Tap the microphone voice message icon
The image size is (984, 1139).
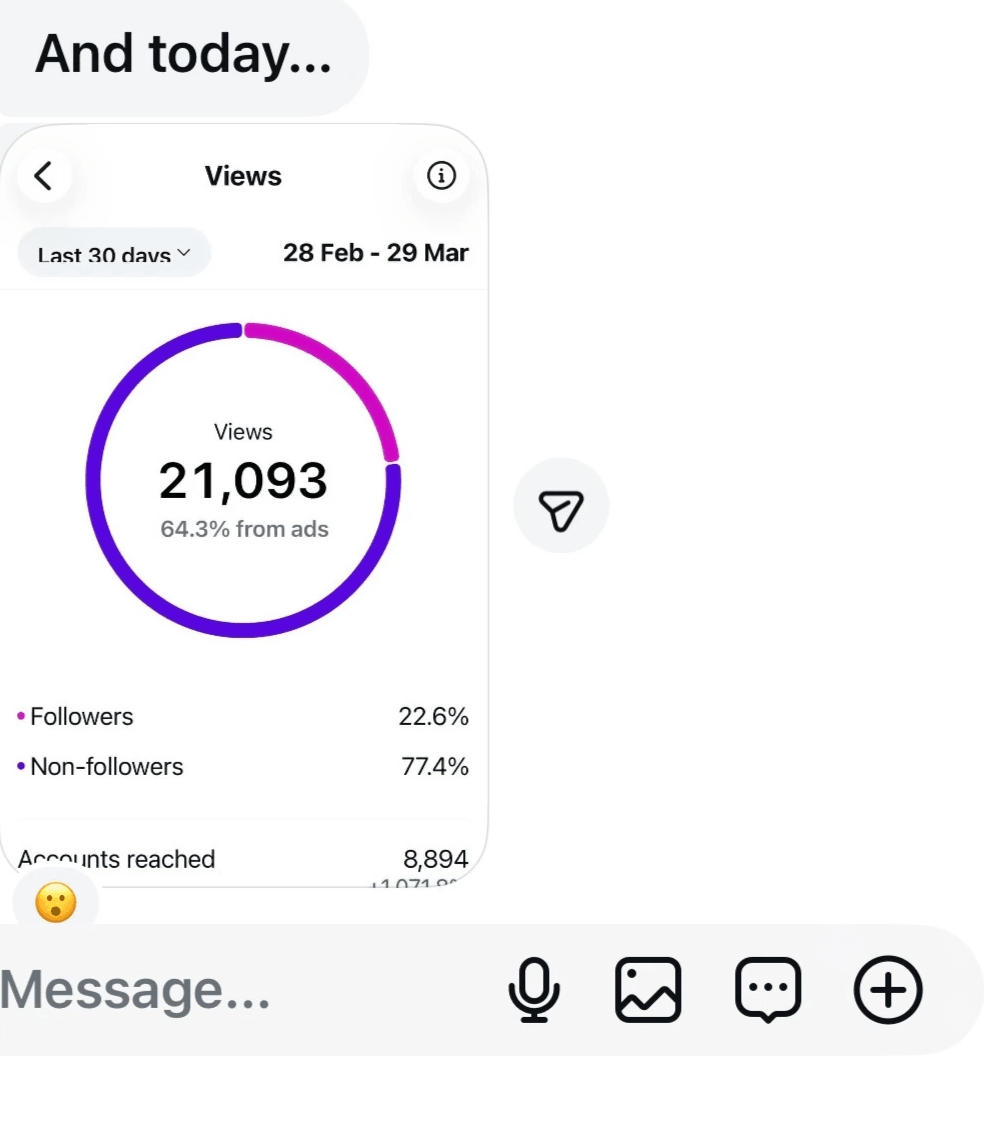point(534,990)
